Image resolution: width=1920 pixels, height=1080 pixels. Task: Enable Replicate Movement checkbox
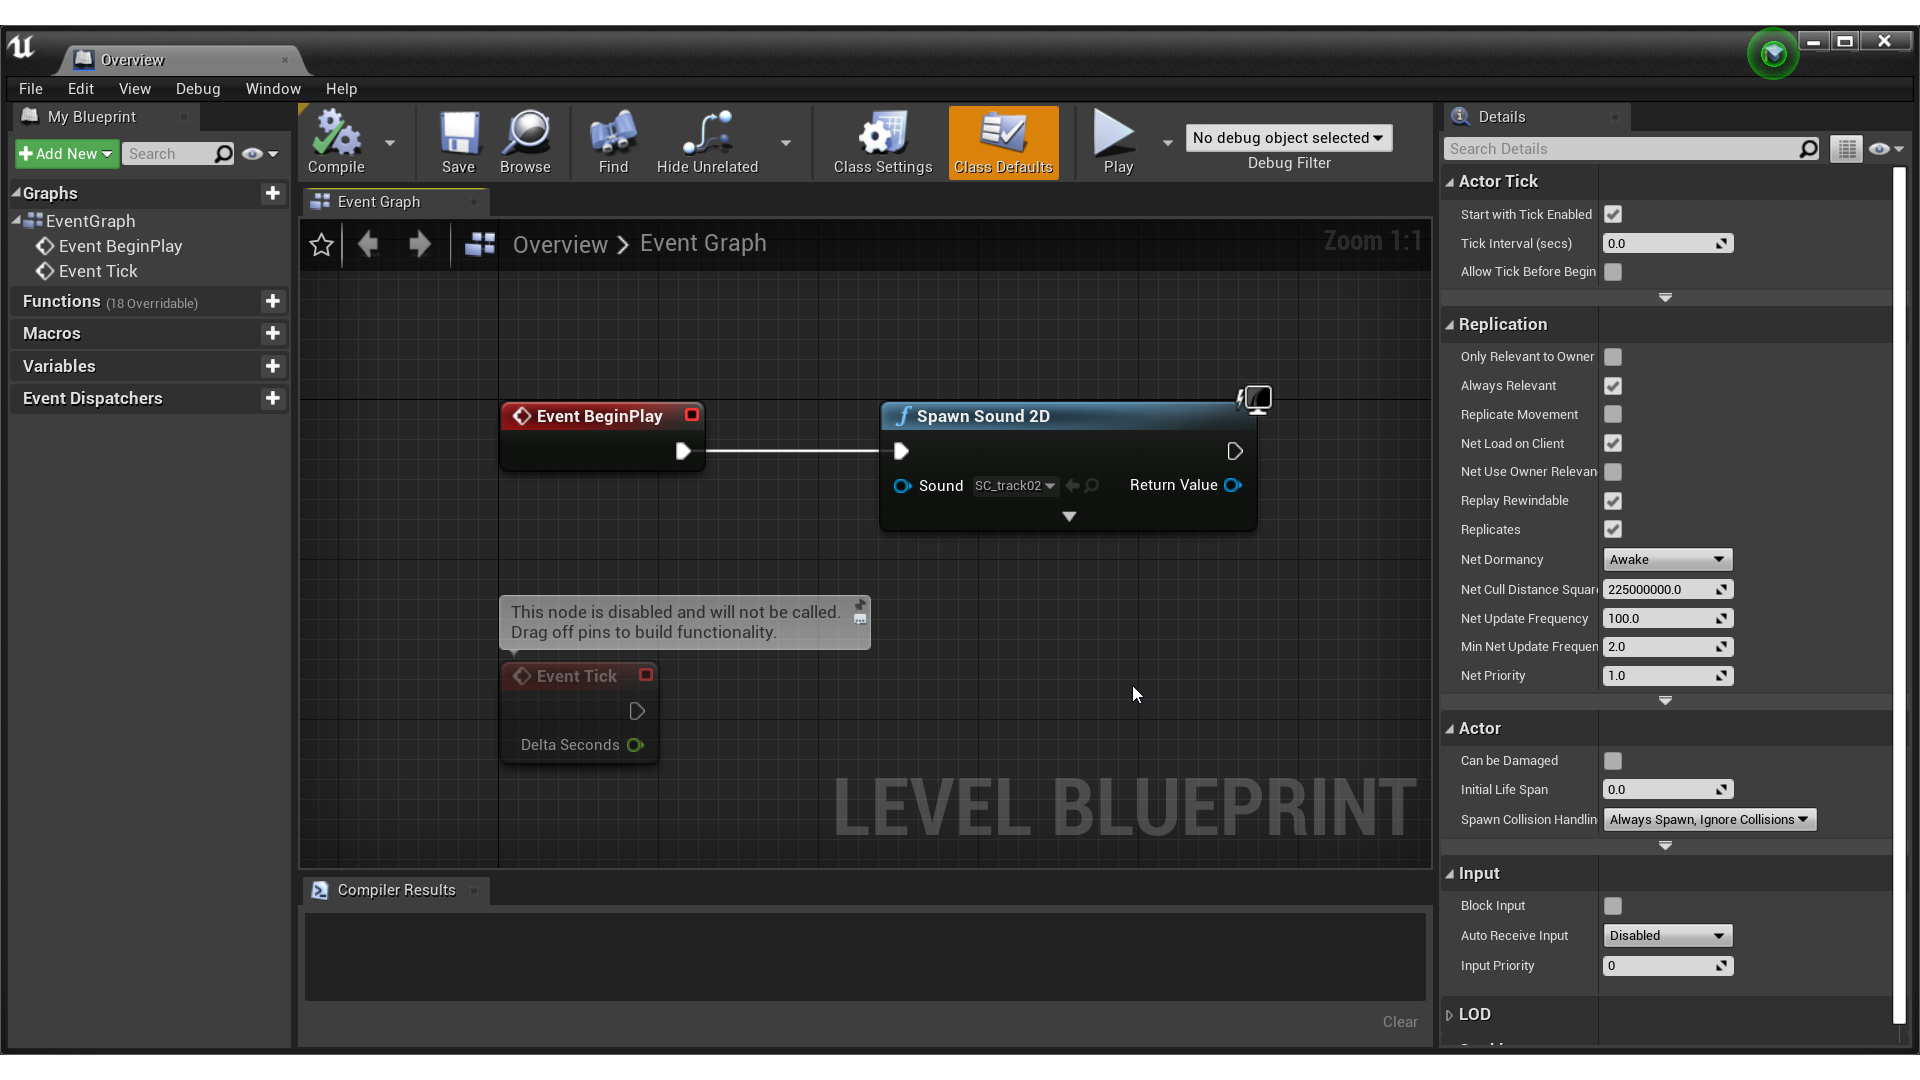[x=1613, y=414]
